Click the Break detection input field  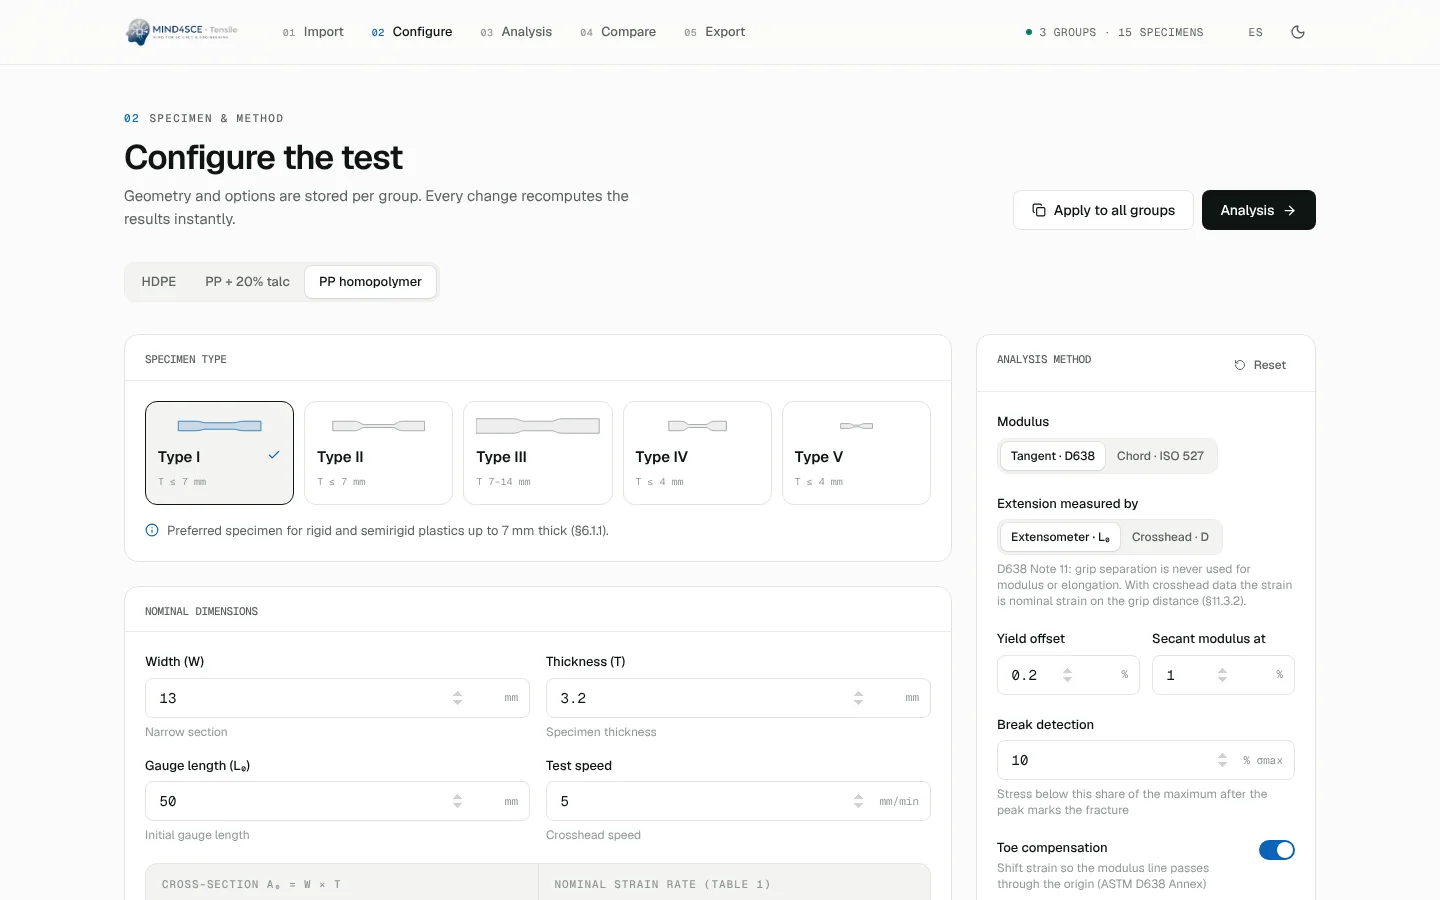1146,760
